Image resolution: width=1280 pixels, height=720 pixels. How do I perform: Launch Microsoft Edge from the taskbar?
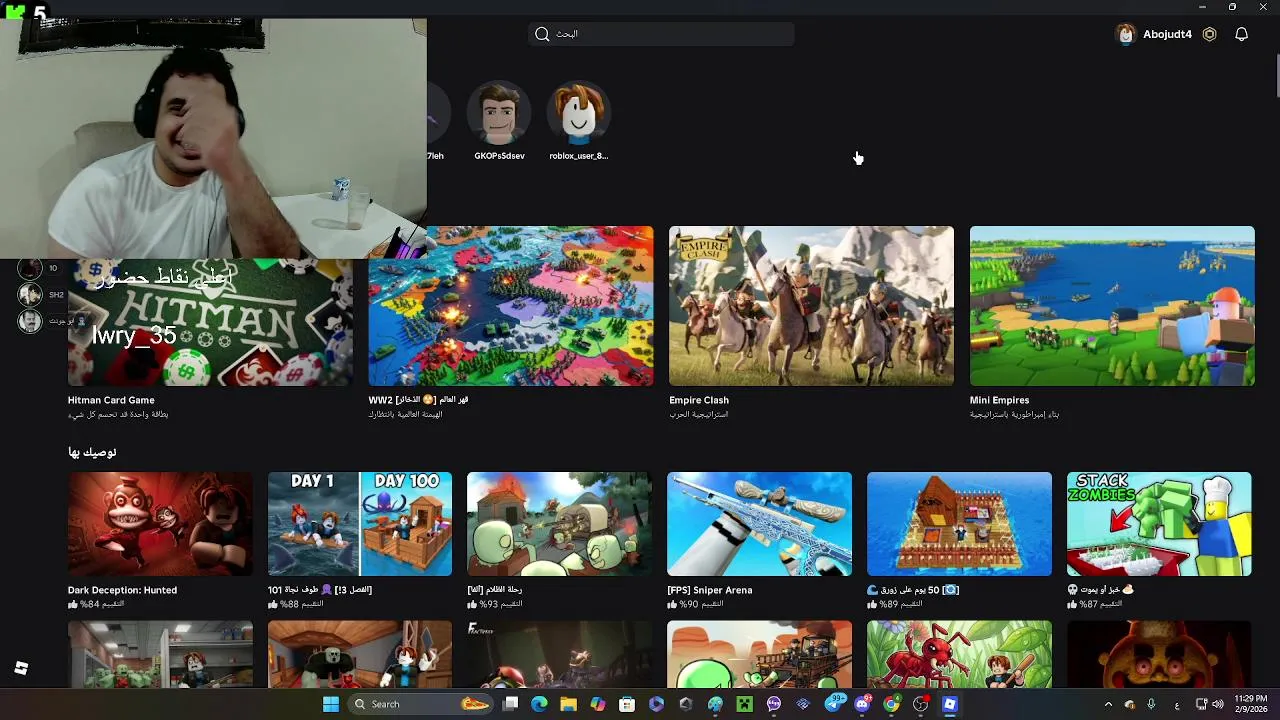click(x=539, y=704)
